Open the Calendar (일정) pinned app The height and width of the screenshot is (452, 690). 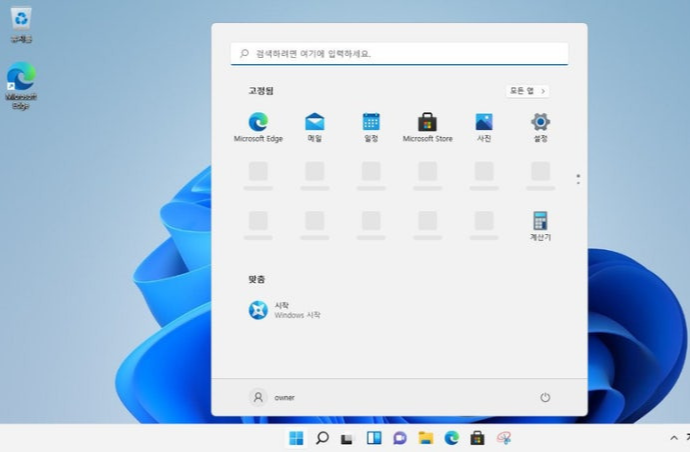tap(371, 127)
